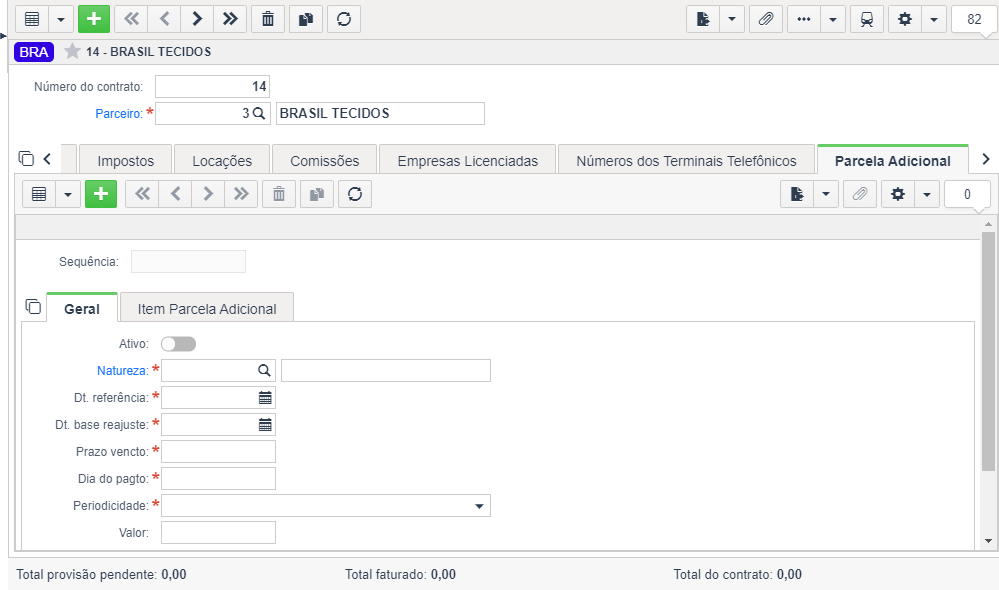Expand the Periodicidade dropdown
The width and height of the screenshot is (999, 590).
tap(479, 506)
